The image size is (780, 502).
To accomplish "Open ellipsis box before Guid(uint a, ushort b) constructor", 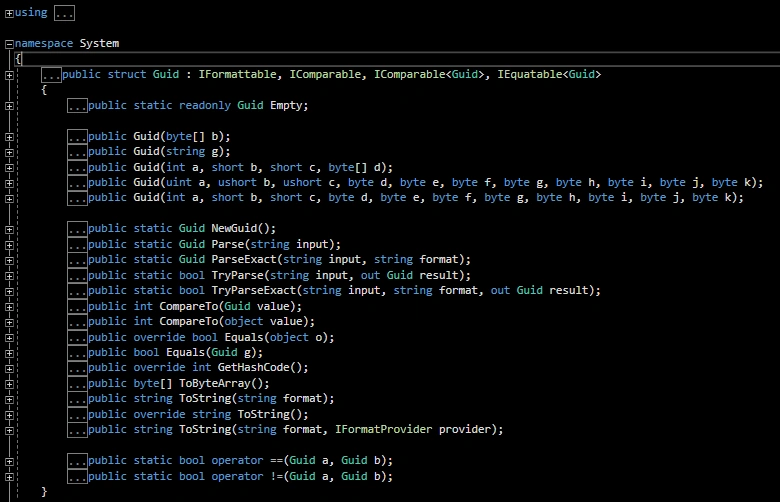I will click(77, 183).
